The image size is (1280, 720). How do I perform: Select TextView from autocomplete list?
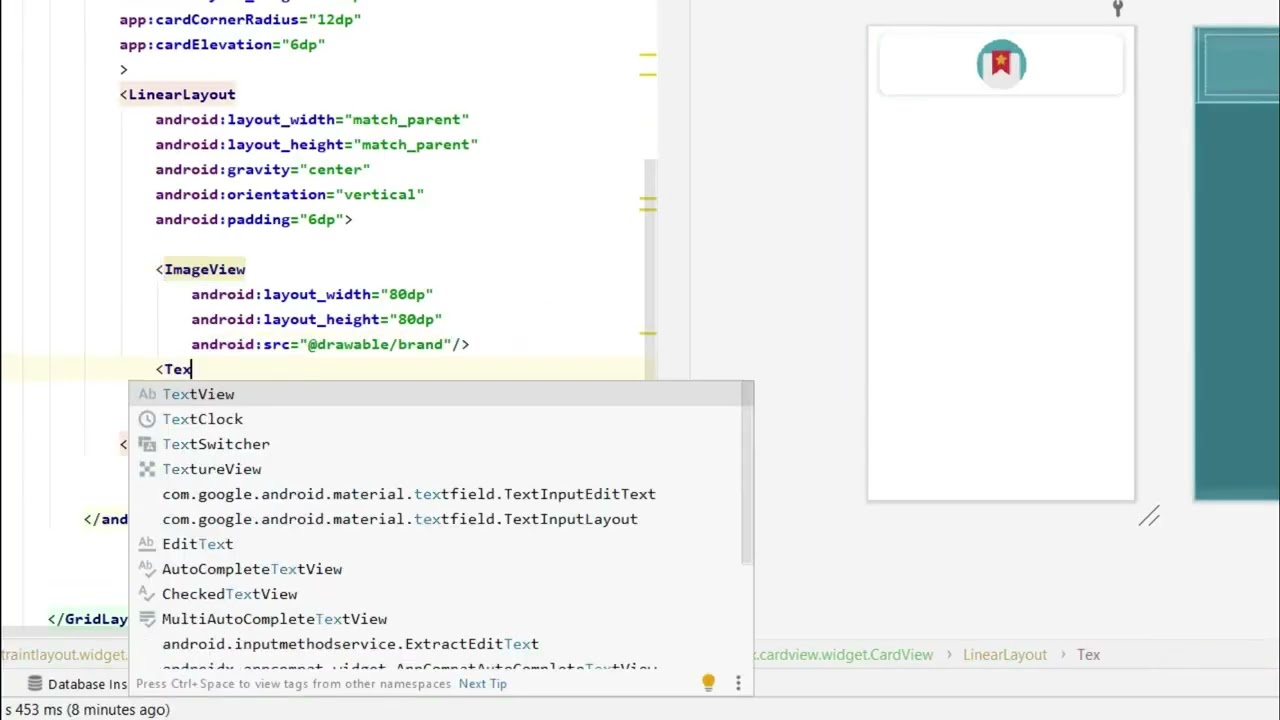(x=441, y=394)
